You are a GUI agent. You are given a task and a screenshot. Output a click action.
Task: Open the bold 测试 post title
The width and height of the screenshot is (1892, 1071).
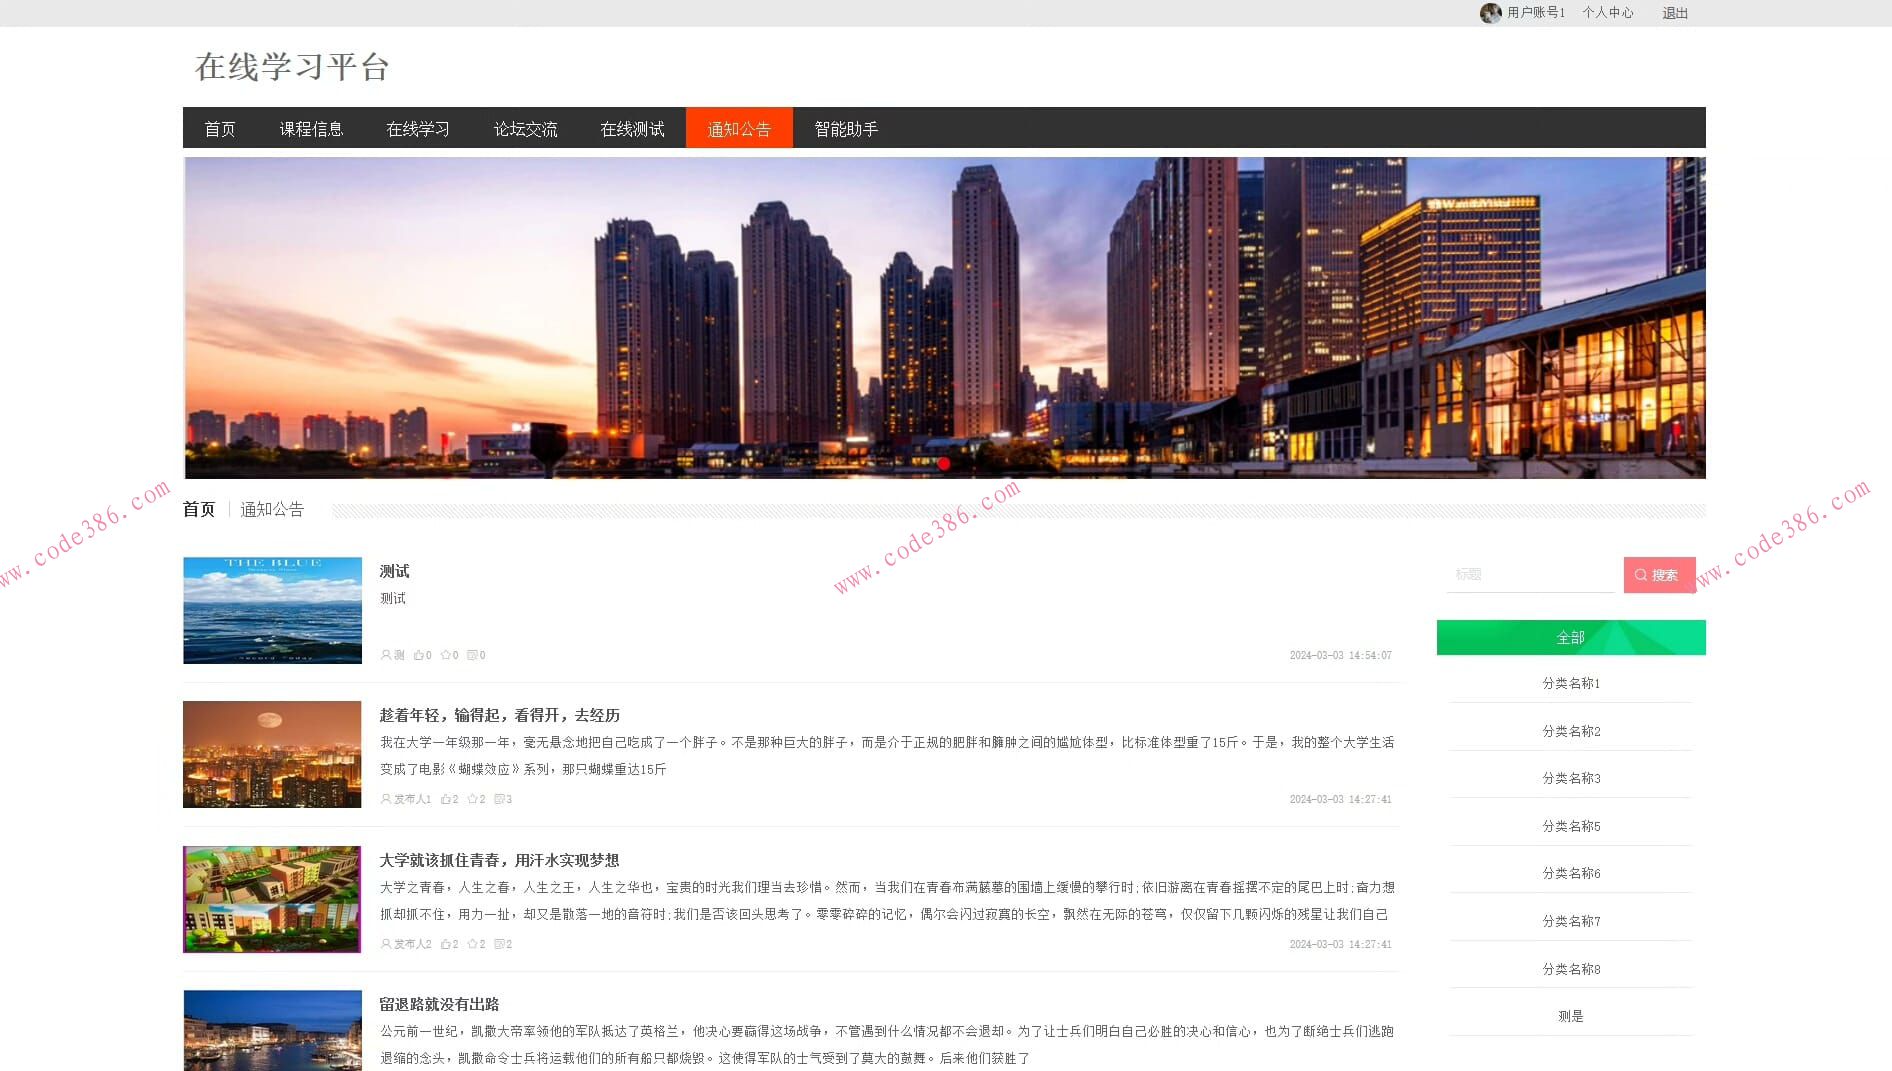tap(394, 572)
